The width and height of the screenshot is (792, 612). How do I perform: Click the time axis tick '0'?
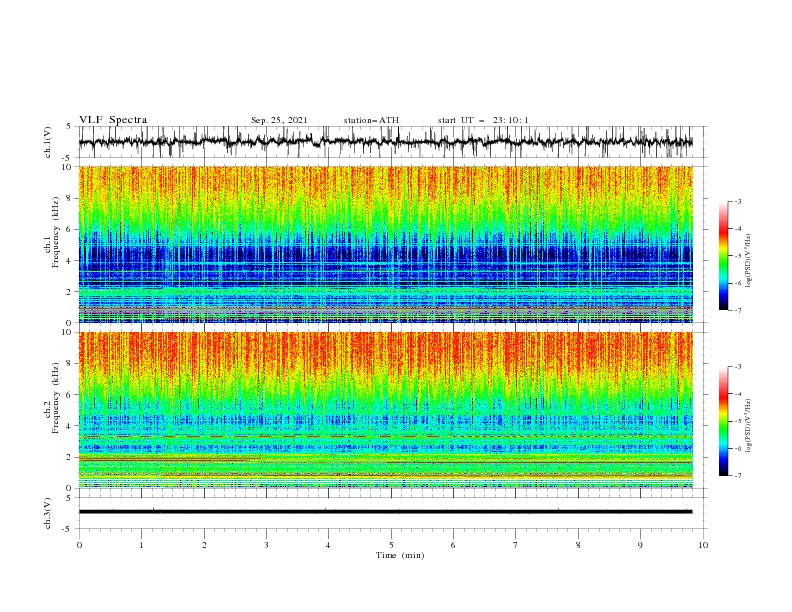coord(79,545)
